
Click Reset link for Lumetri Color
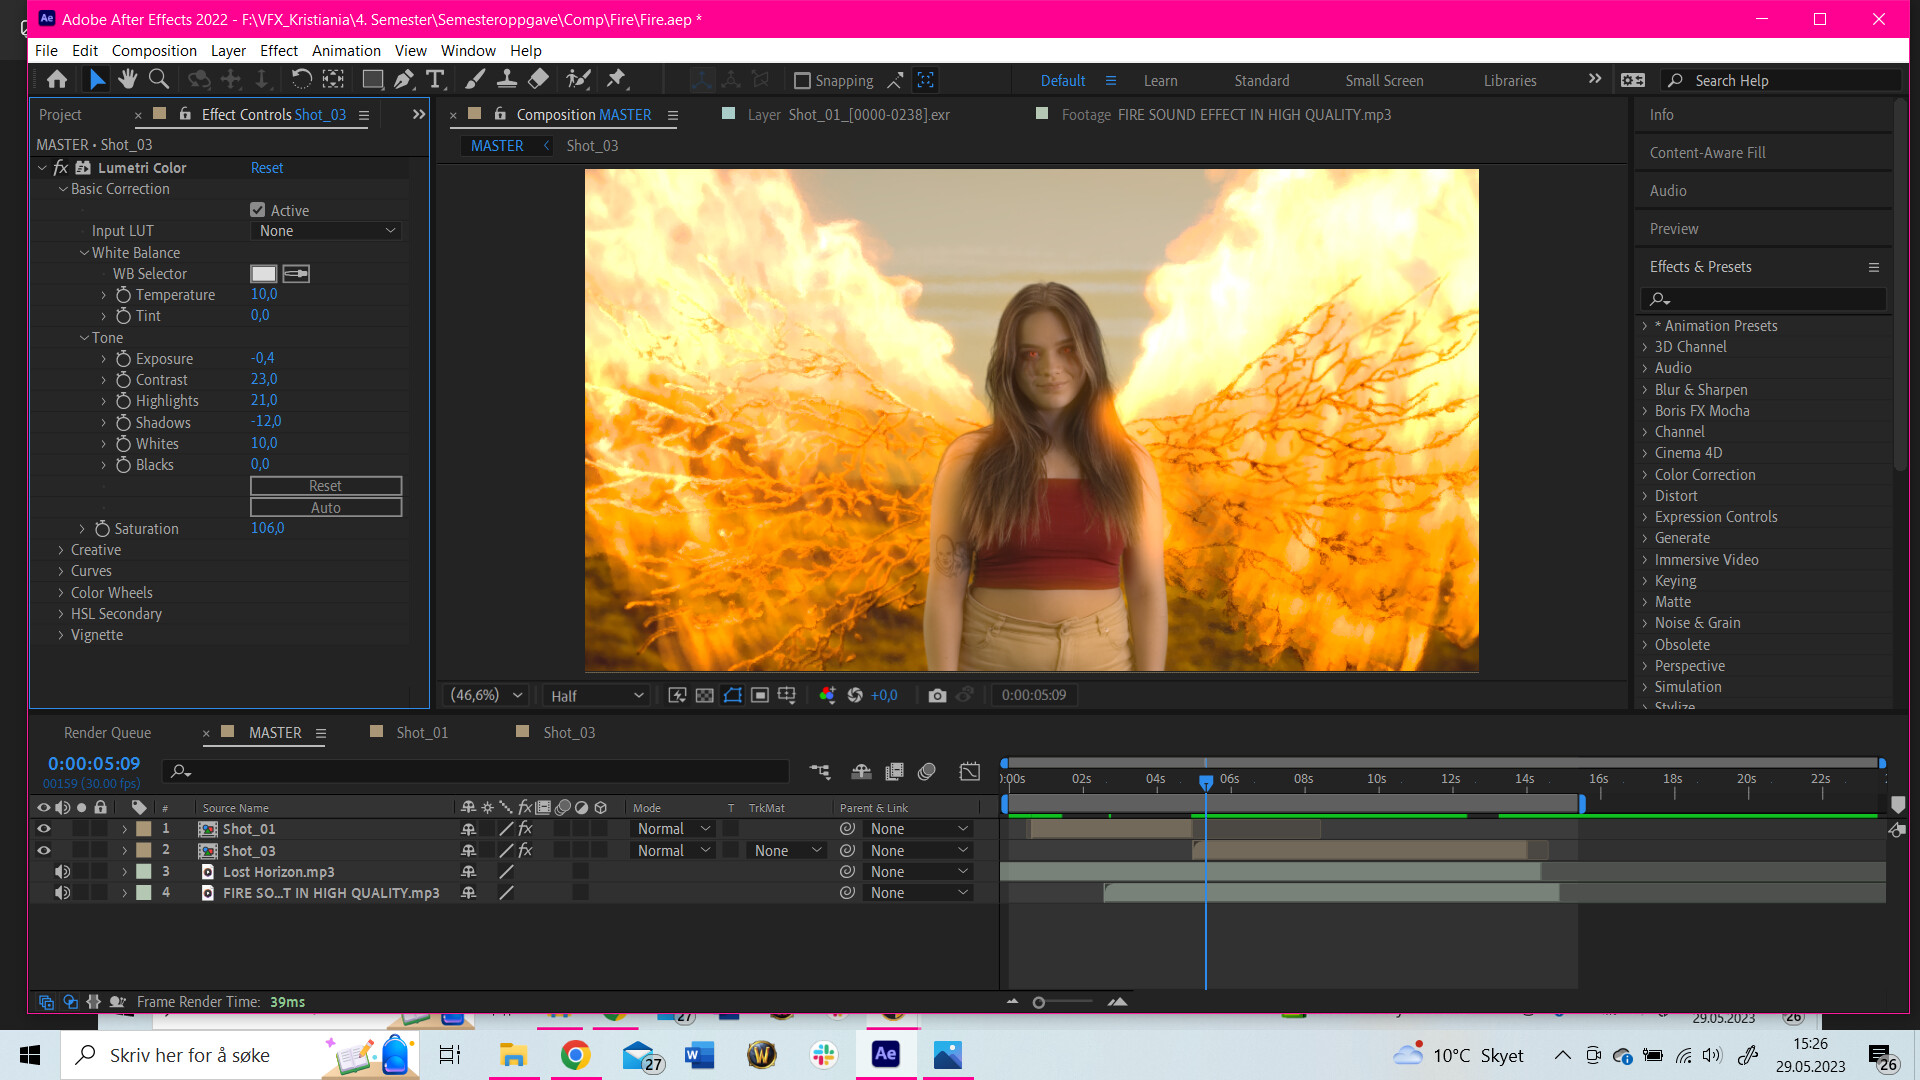266,168
